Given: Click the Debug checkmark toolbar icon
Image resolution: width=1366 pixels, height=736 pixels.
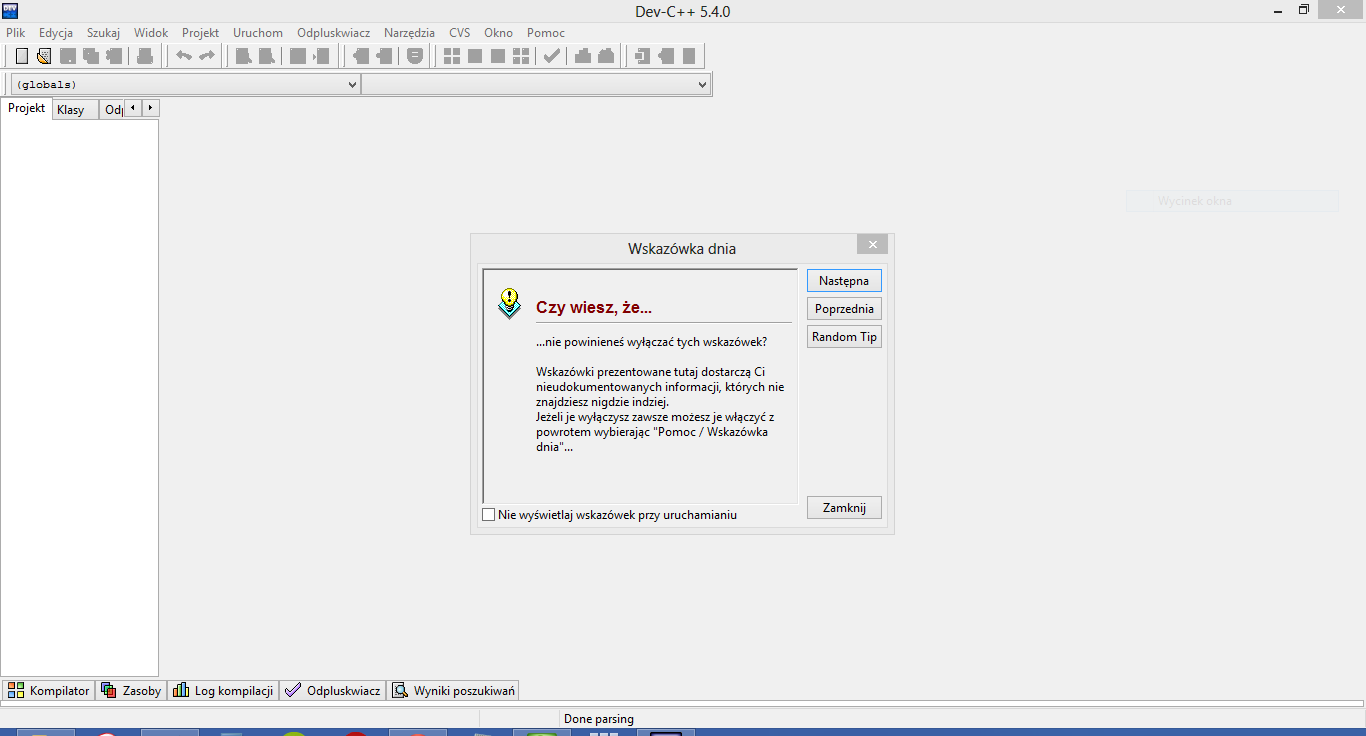Looking at the screenshot, I should click(551, 56).
